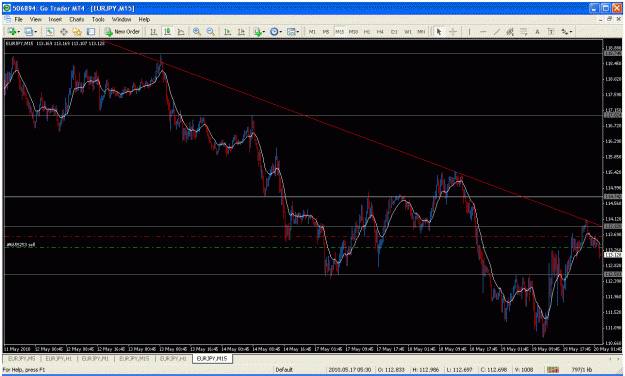Select the Horizontal Line drawing tool
Viewport: 625px width, 376px height.
pos(483,31)
